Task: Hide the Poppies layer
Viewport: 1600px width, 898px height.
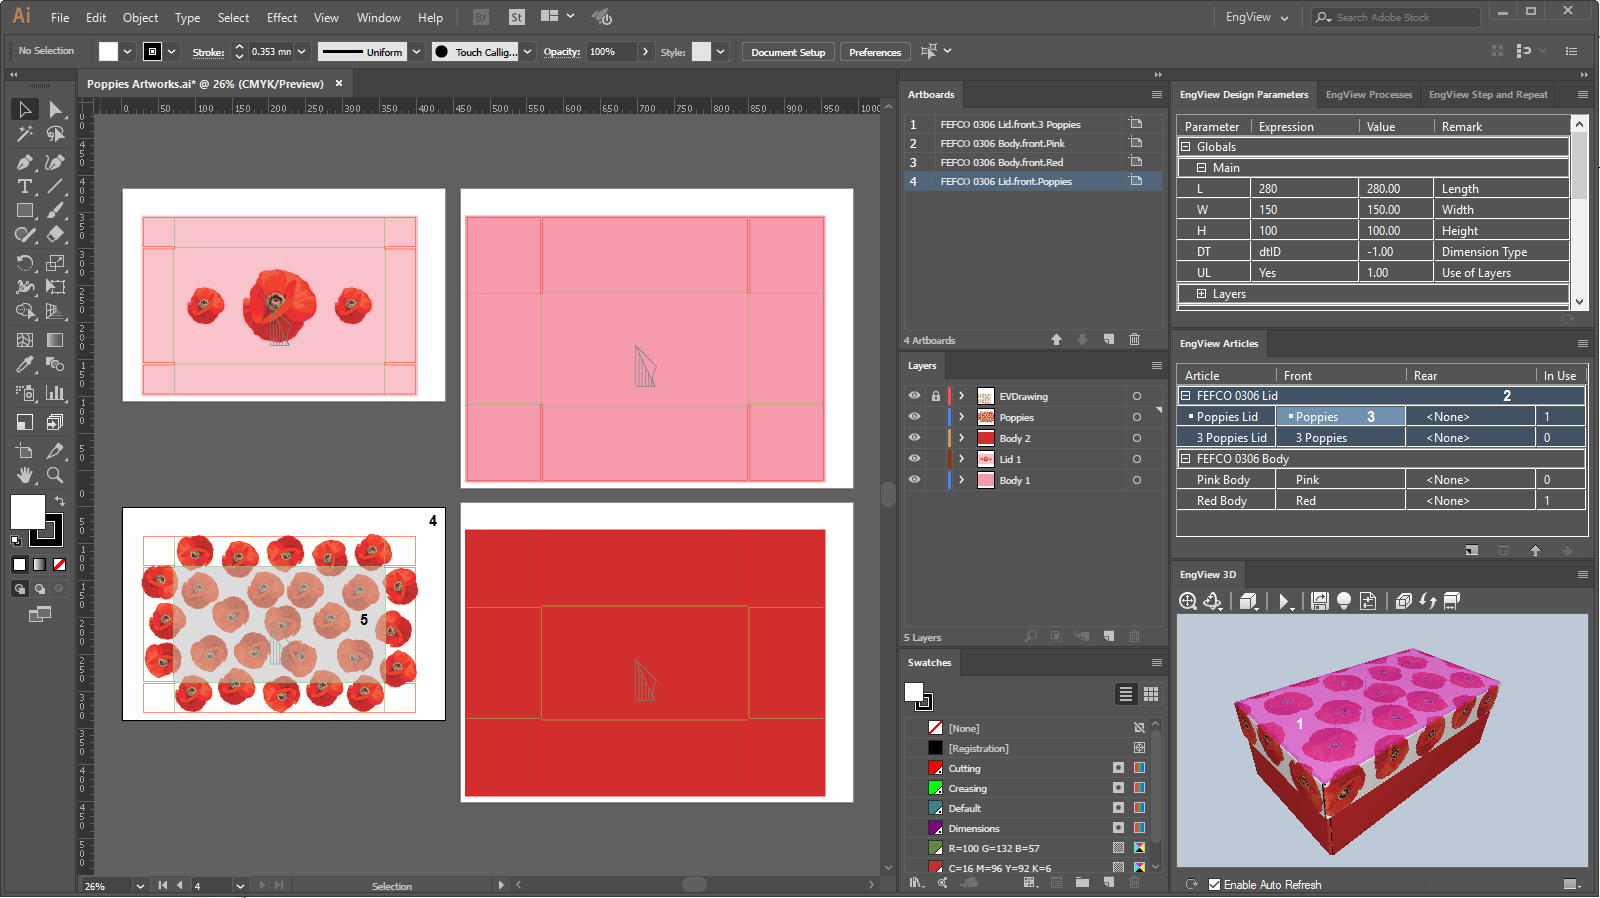Action: pos(914,417)
